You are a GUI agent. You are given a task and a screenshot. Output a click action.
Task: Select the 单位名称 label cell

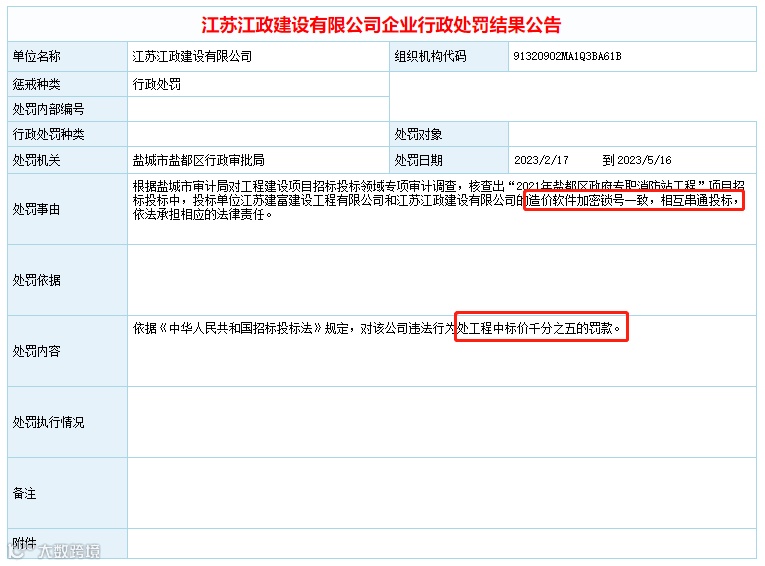[67, 57]
